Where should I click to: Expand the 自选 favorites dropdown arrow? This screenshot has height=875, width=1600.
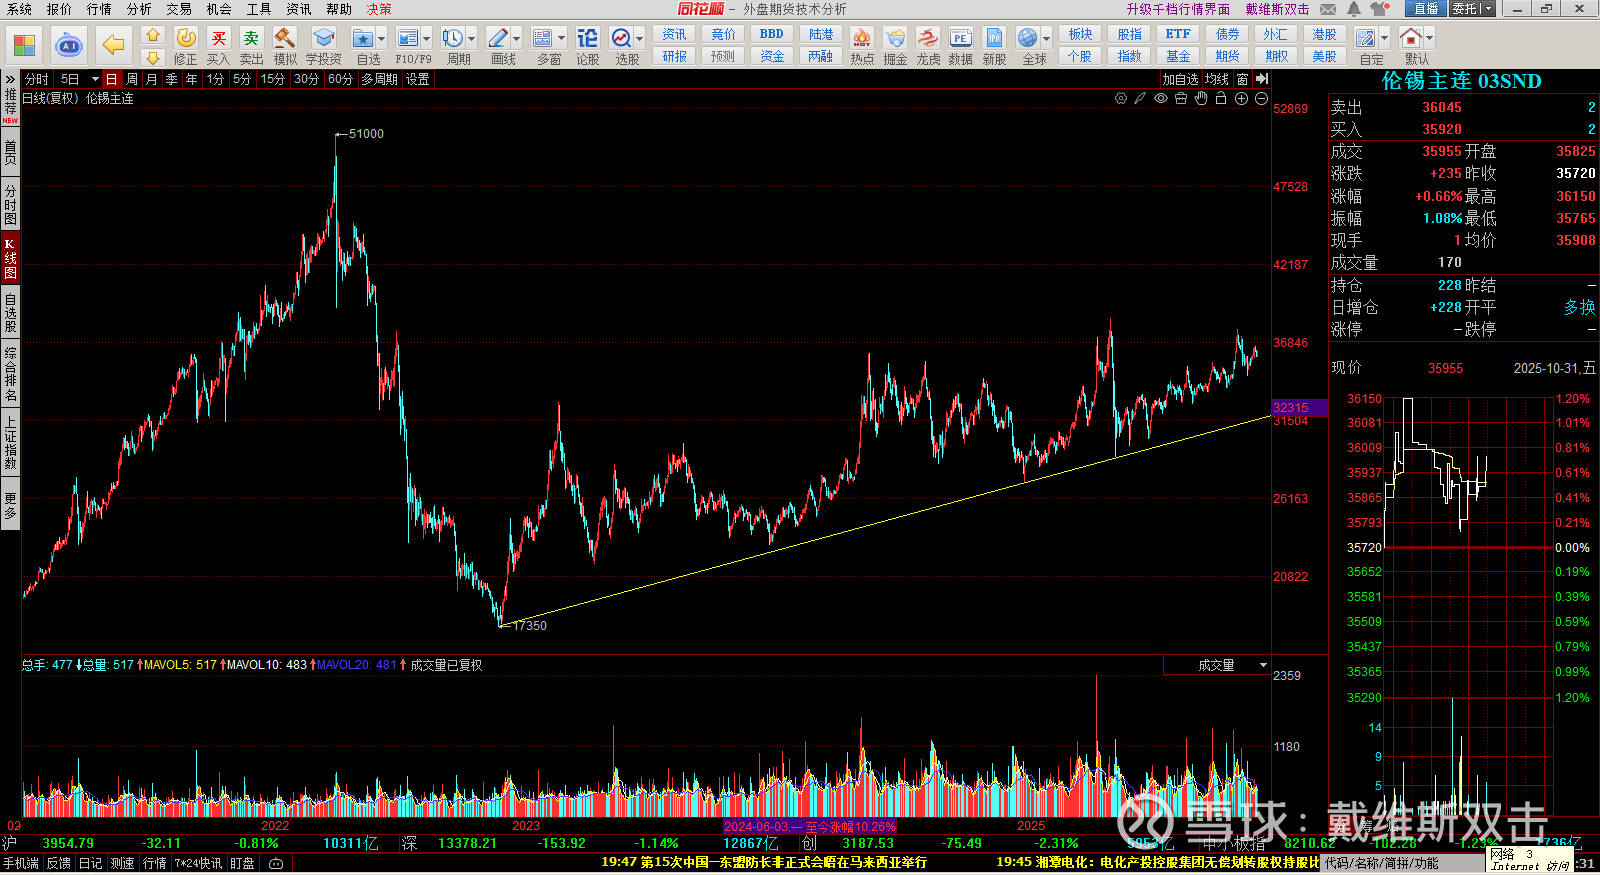pyautogui.click(x=382, y=39)
